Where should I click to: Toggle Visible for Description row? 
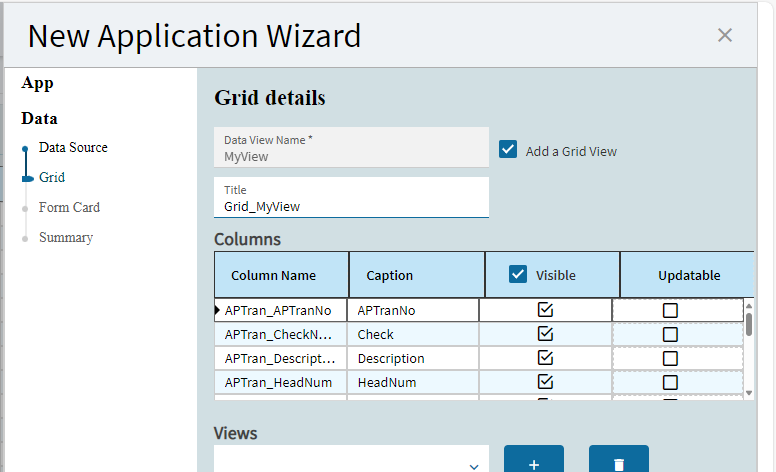click(x=545, y=358)
